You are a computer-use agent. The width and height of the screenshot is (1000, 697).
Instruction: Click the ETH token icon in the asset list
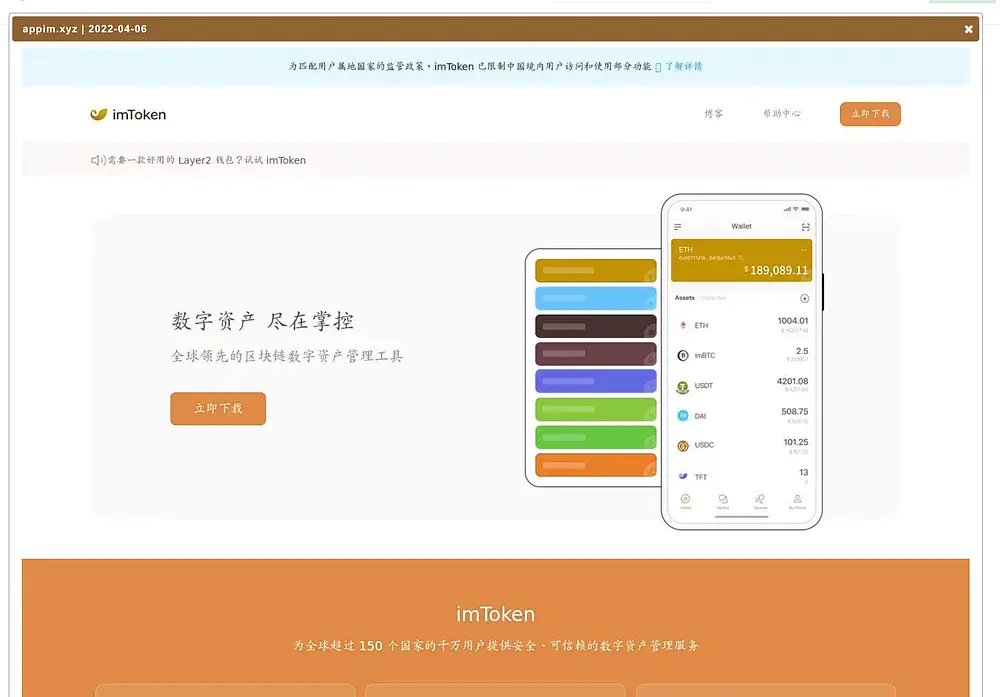click(682, 325)
